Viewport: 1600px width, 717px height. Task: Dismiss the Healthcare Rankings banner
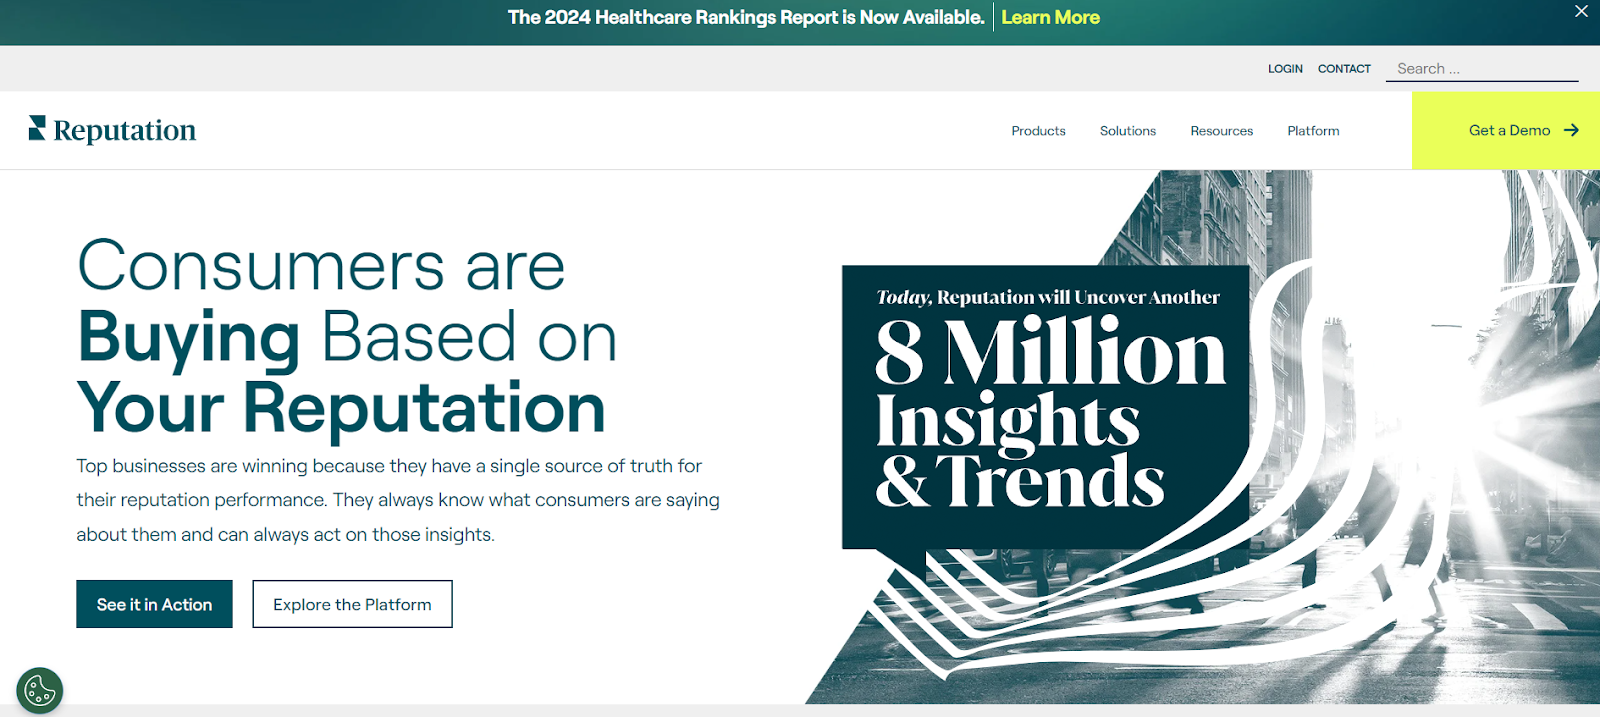(1581, 12)
